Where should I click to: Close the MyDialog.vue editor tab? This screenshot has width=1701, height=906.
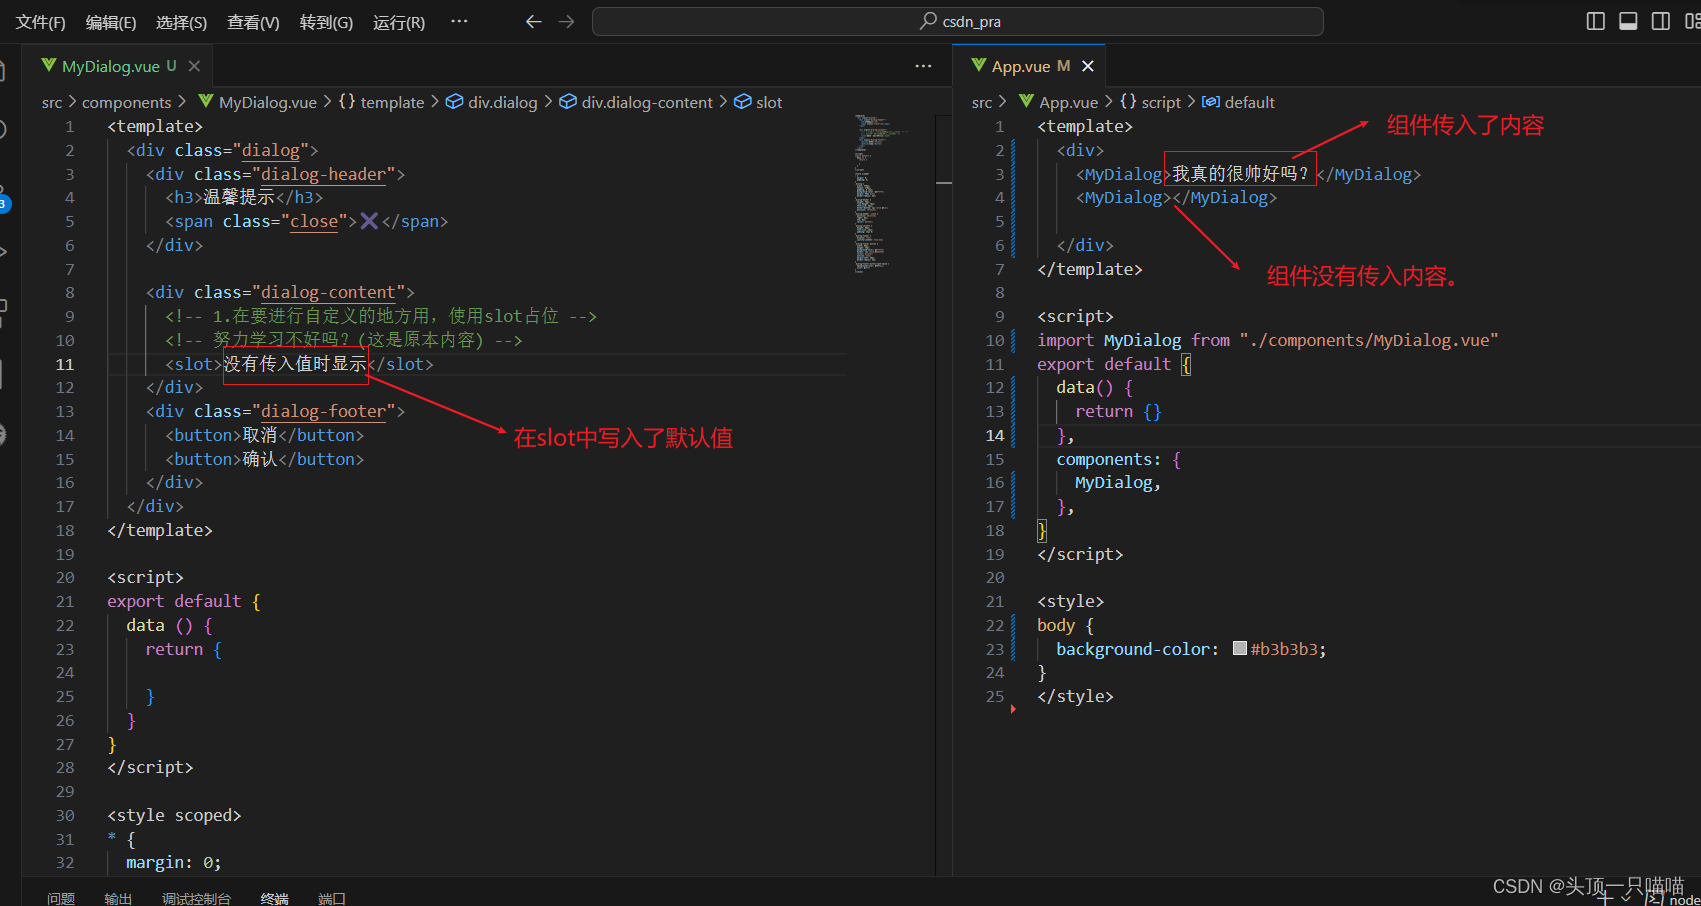[194, 66]
